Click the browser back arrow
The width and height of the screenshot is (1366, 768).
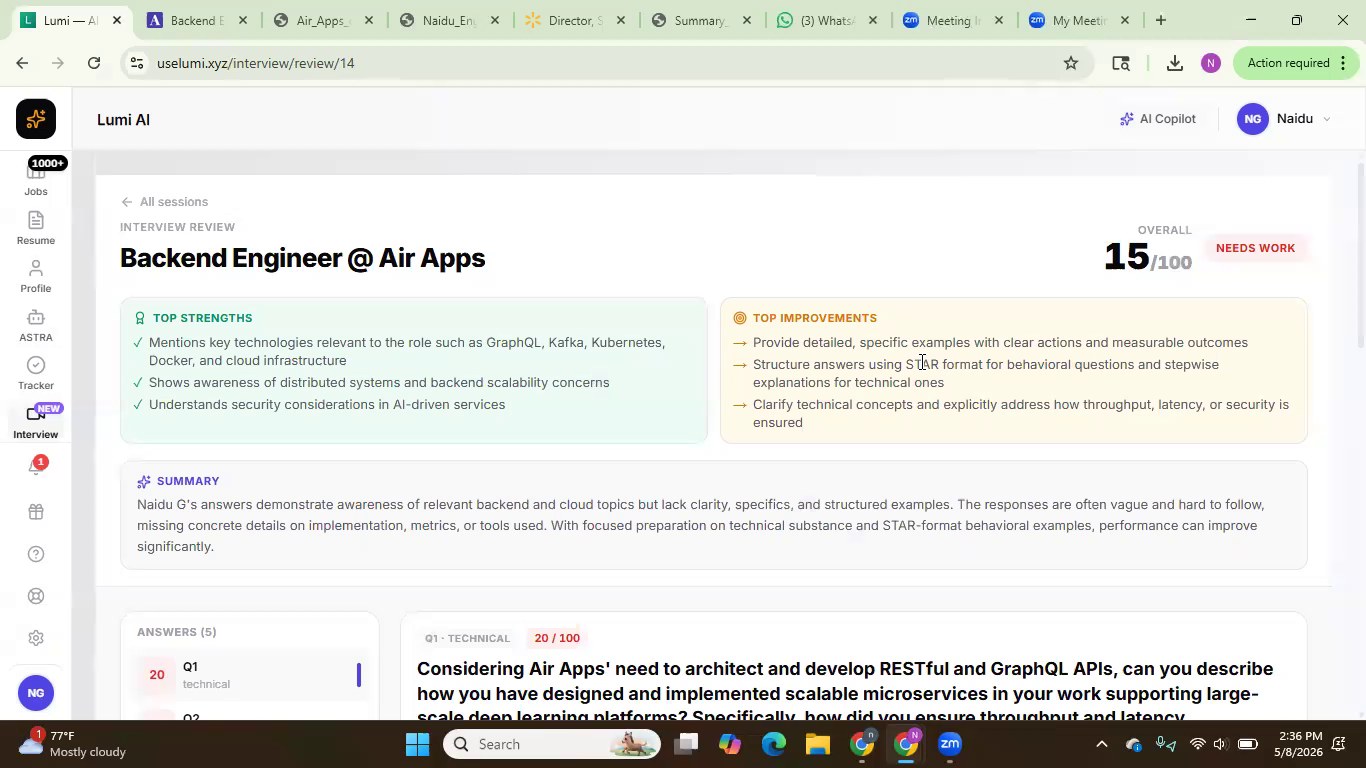[21, 63]
